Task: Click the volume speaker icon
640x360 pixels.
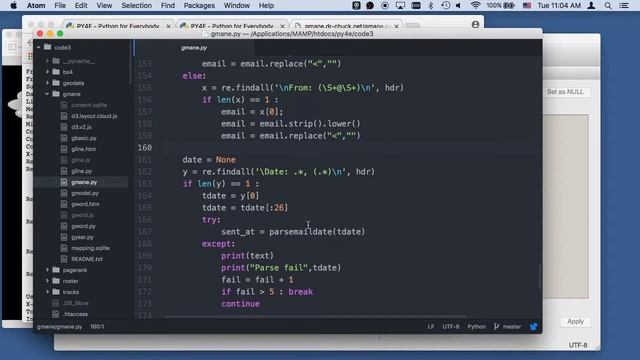Action: [459, 5]
